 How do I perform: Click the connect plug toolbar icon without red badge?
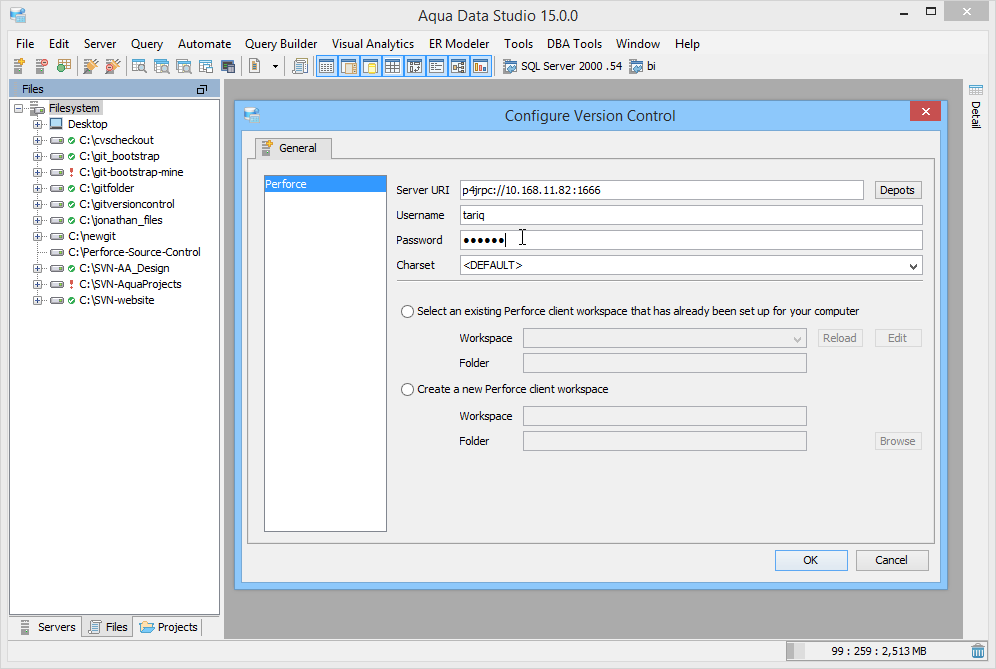point(91,66)
